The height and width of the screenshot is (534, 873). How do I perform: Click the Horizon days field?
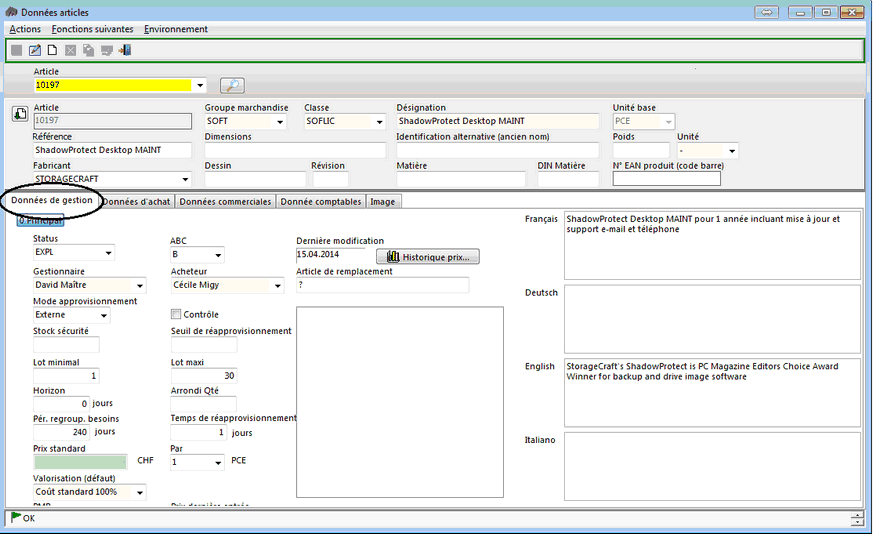click(x=61, y=404)
